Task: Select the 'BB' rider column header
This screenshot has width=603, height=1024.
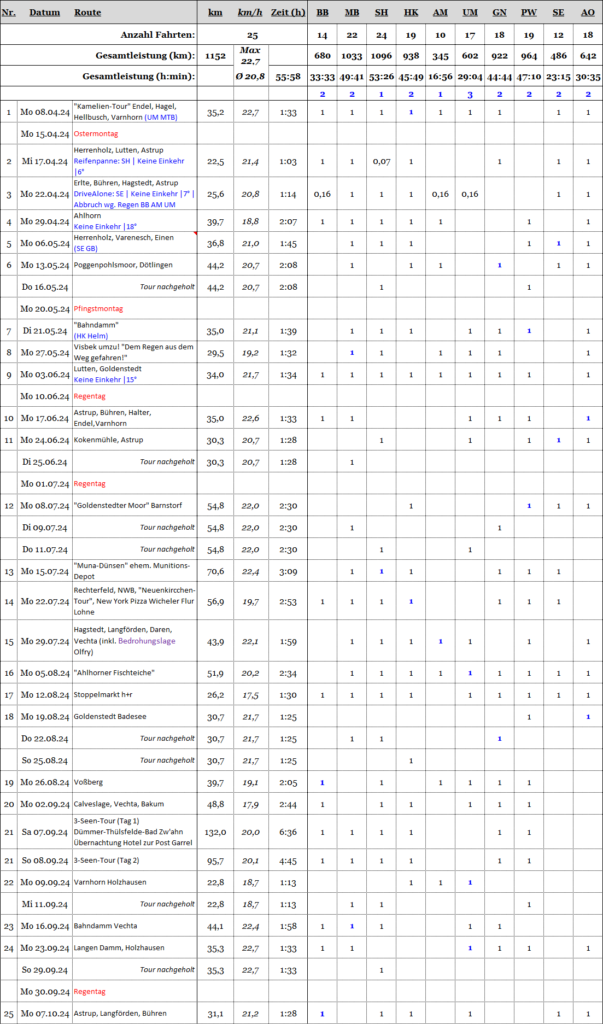Action: pos(322,12)
